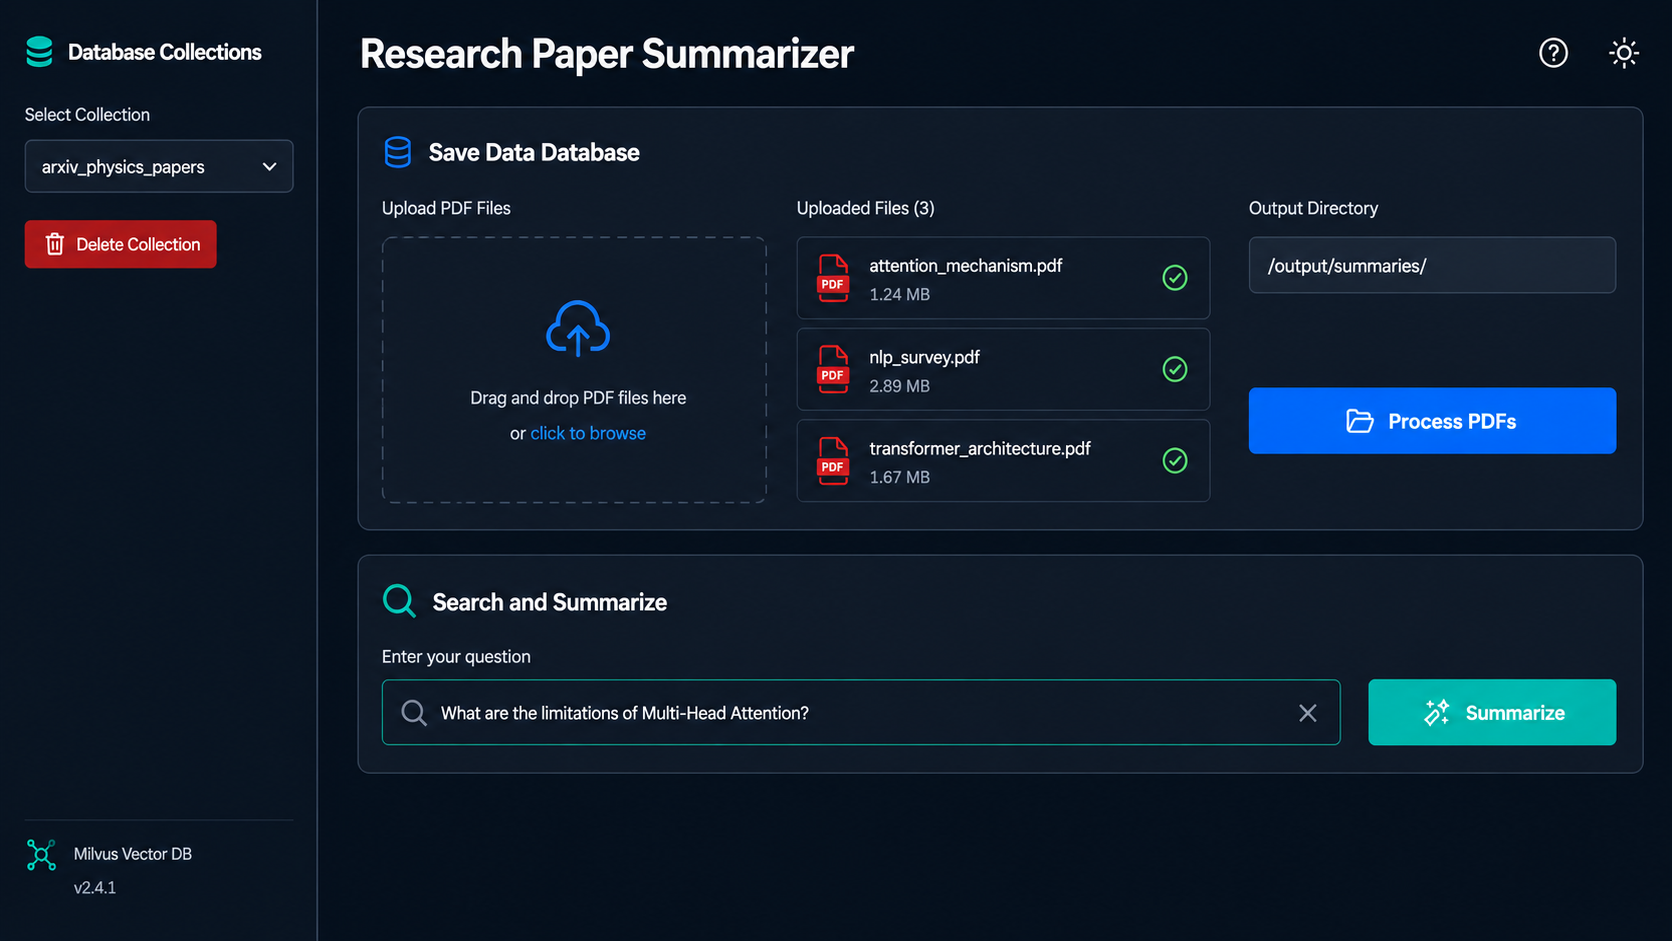Click green checkmark for nlp_survey.pdf
Viewport: 1672px width, 941px height.
[1175, 369]
